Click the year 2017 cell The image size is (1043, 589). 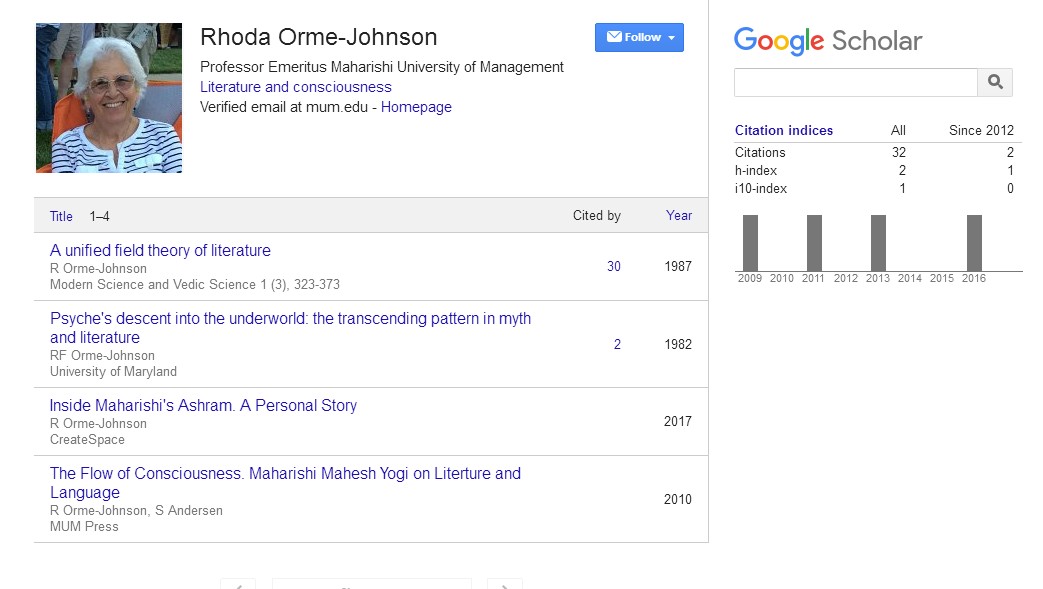678,421
